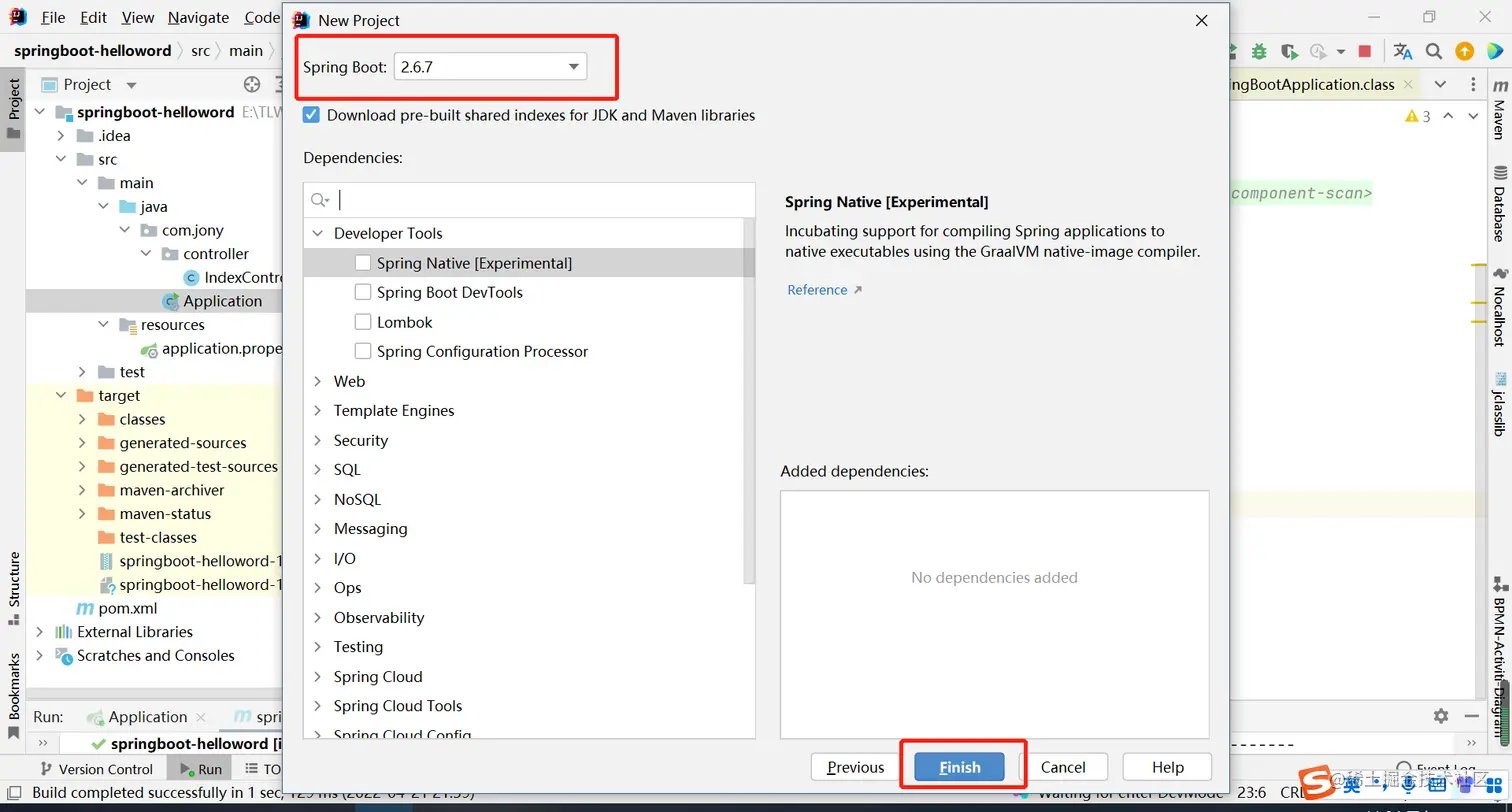
Task: Close the Application run tab
Action: pyautogui.click(x=201, y=717)
